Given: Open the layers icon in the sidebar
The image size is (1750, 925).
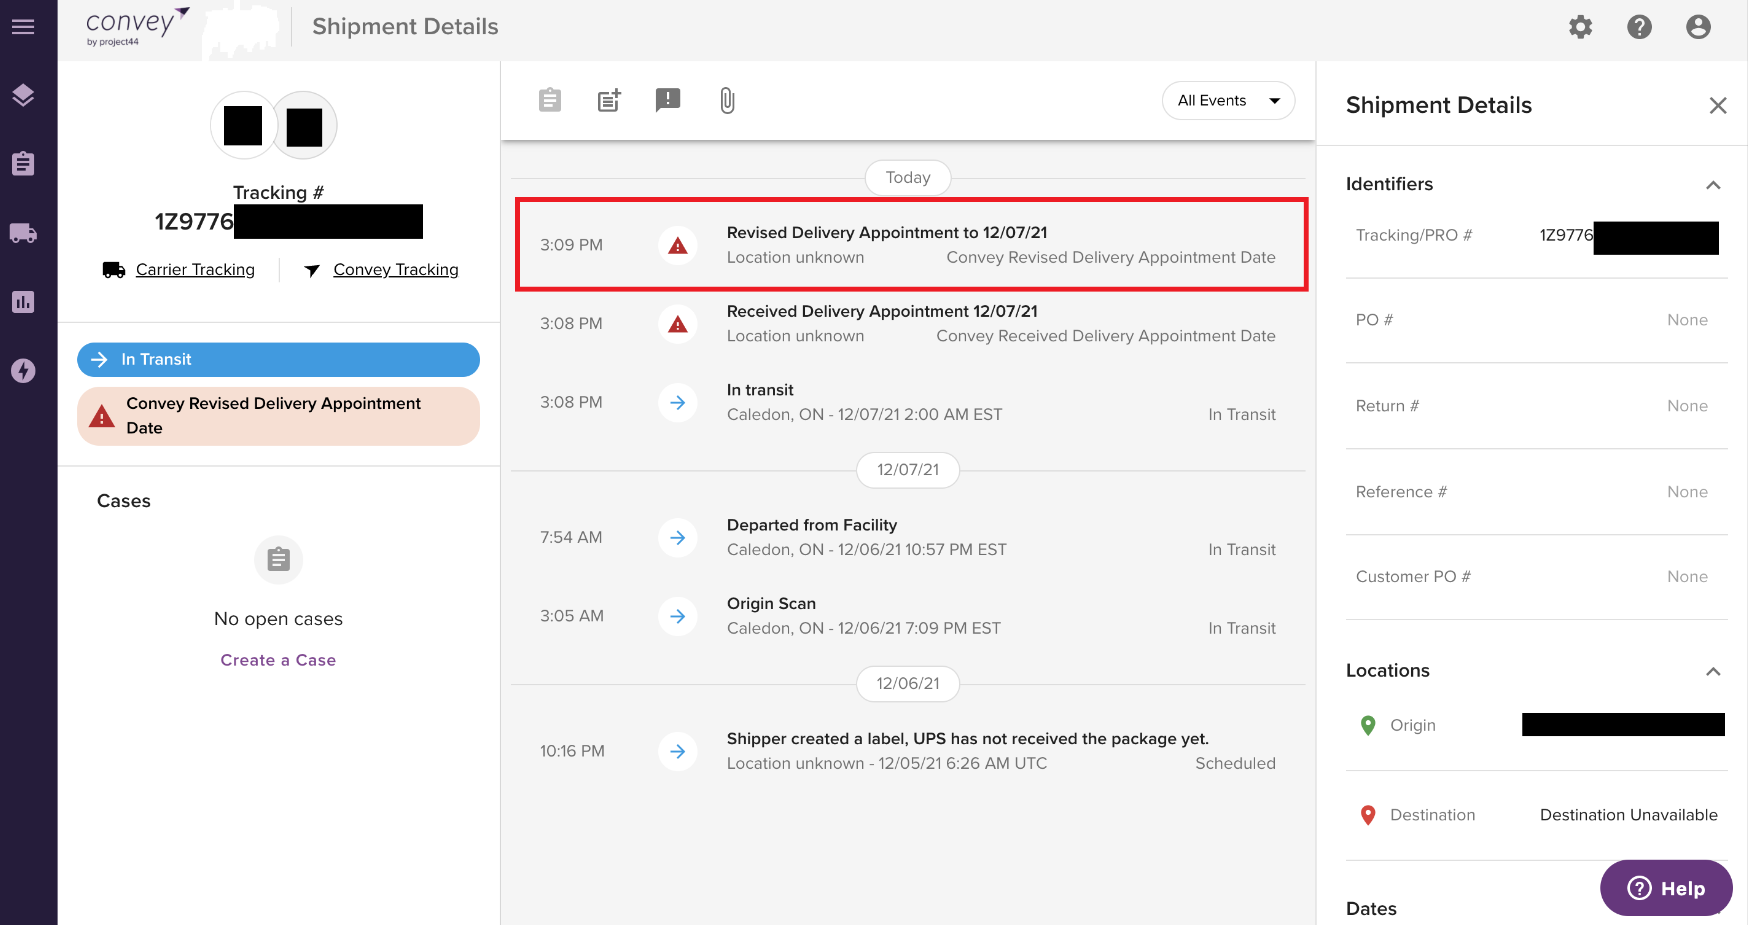Looking at the screenshot, I should pyautogui.click(x=23, y=95).
